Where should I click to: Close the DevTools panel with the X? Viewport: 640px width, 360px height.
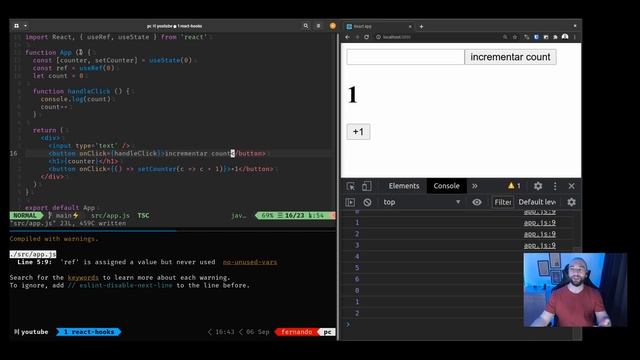pyautogui.click(x=571, y=186)
